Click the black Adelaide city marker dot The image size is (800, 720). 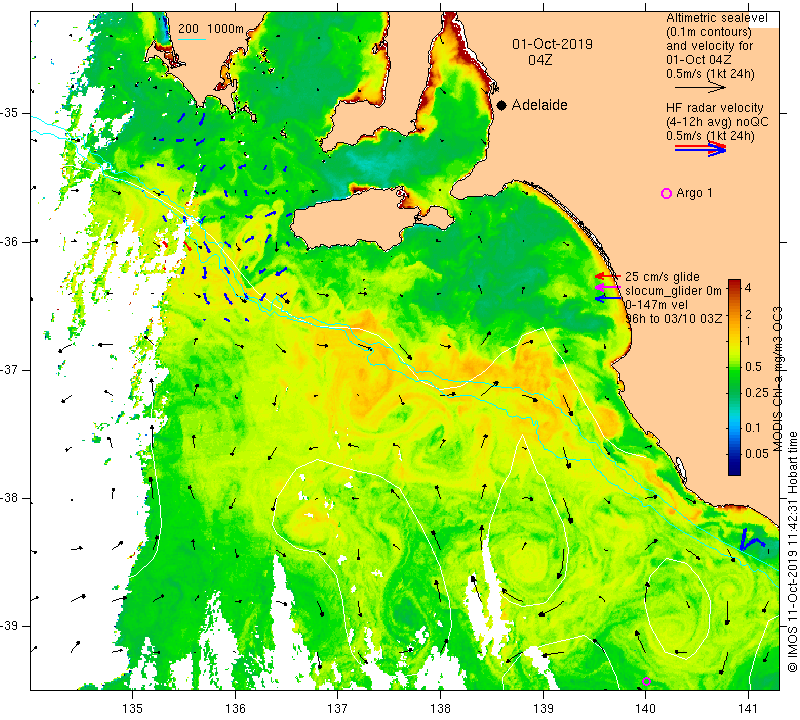pos(502,105)
